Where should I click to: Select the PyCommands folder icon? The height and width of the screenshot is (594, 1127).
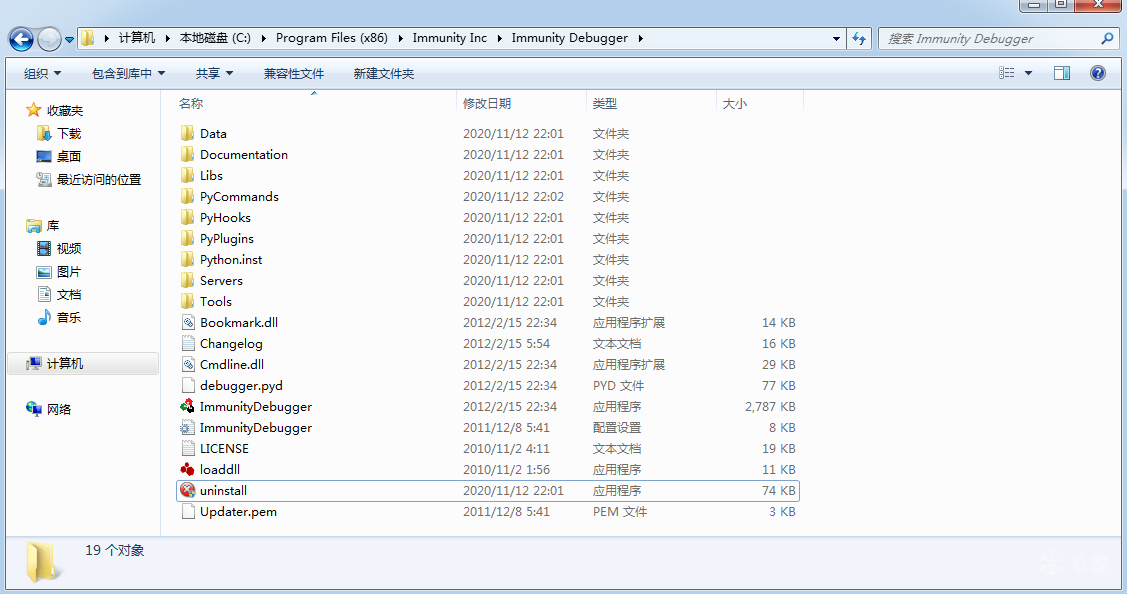point(188,196)
